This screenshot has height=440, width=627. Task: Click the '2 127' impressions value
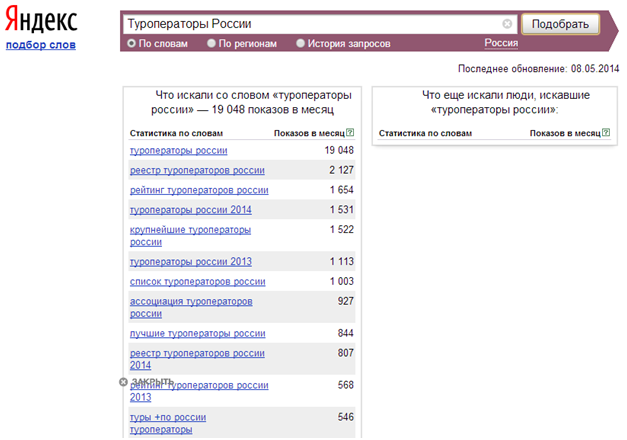(341, 170)
